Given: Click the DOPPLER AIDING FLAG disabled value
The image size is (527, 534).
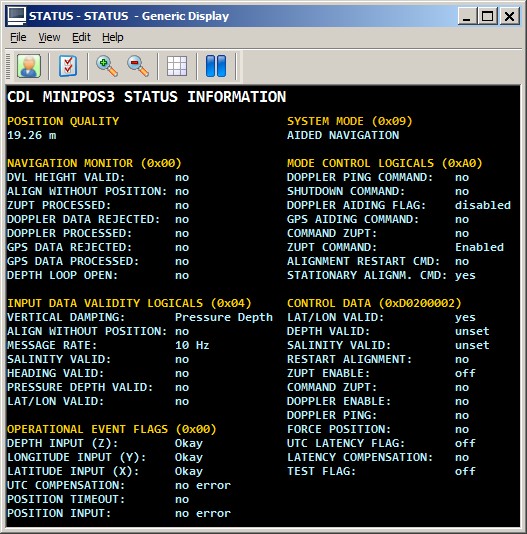Looking at the screenshot, I should (x=483, y=205).
